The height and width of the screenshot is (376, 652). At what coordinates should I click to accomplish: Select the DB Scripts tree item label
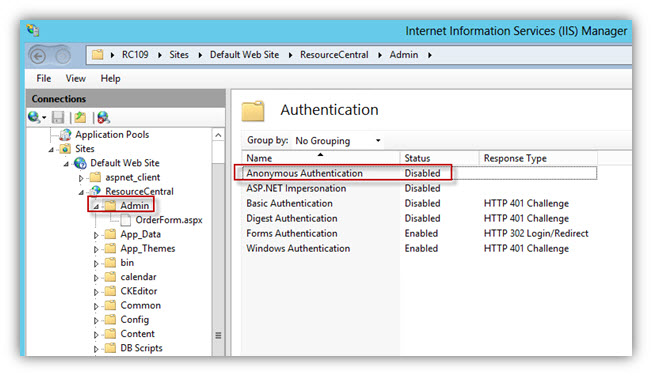pos(141,348)
